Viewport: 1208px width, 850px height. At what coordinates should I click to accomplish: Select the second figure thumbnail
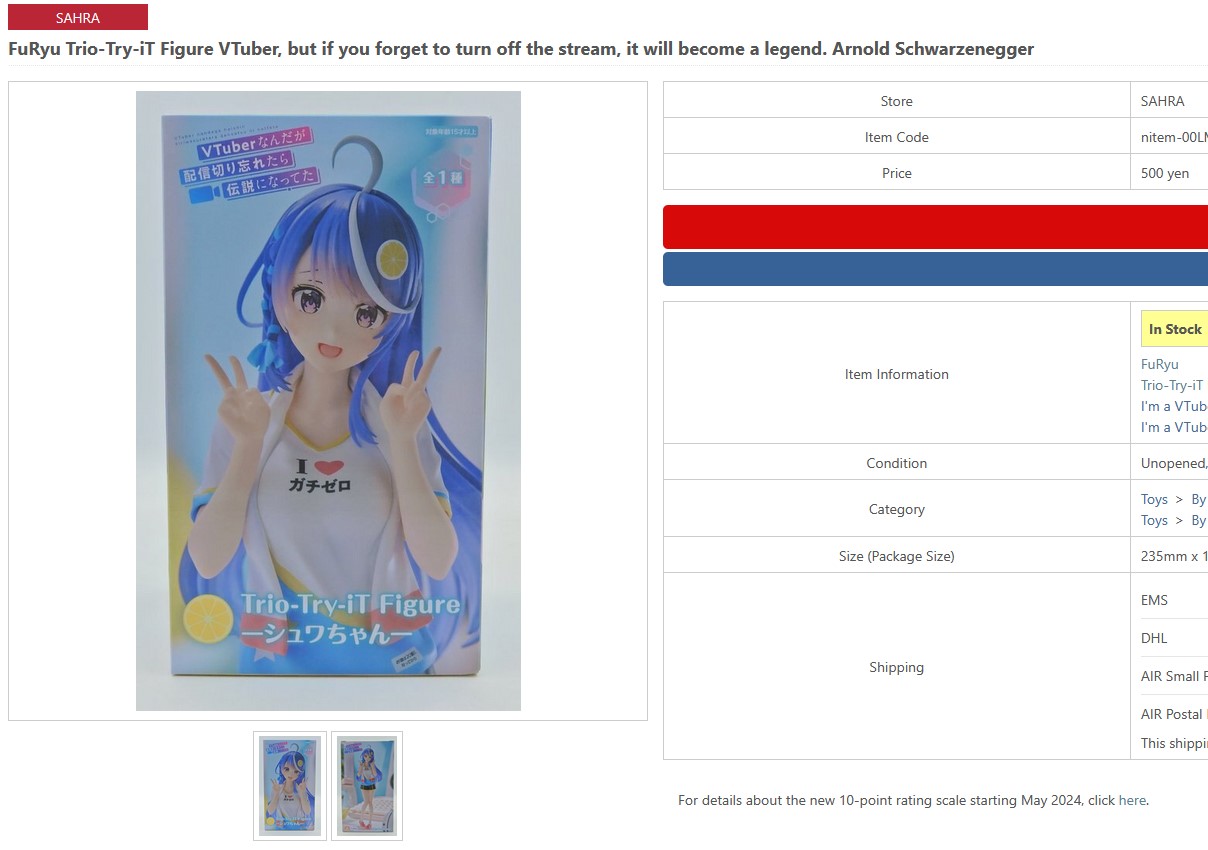coord(367,786)
